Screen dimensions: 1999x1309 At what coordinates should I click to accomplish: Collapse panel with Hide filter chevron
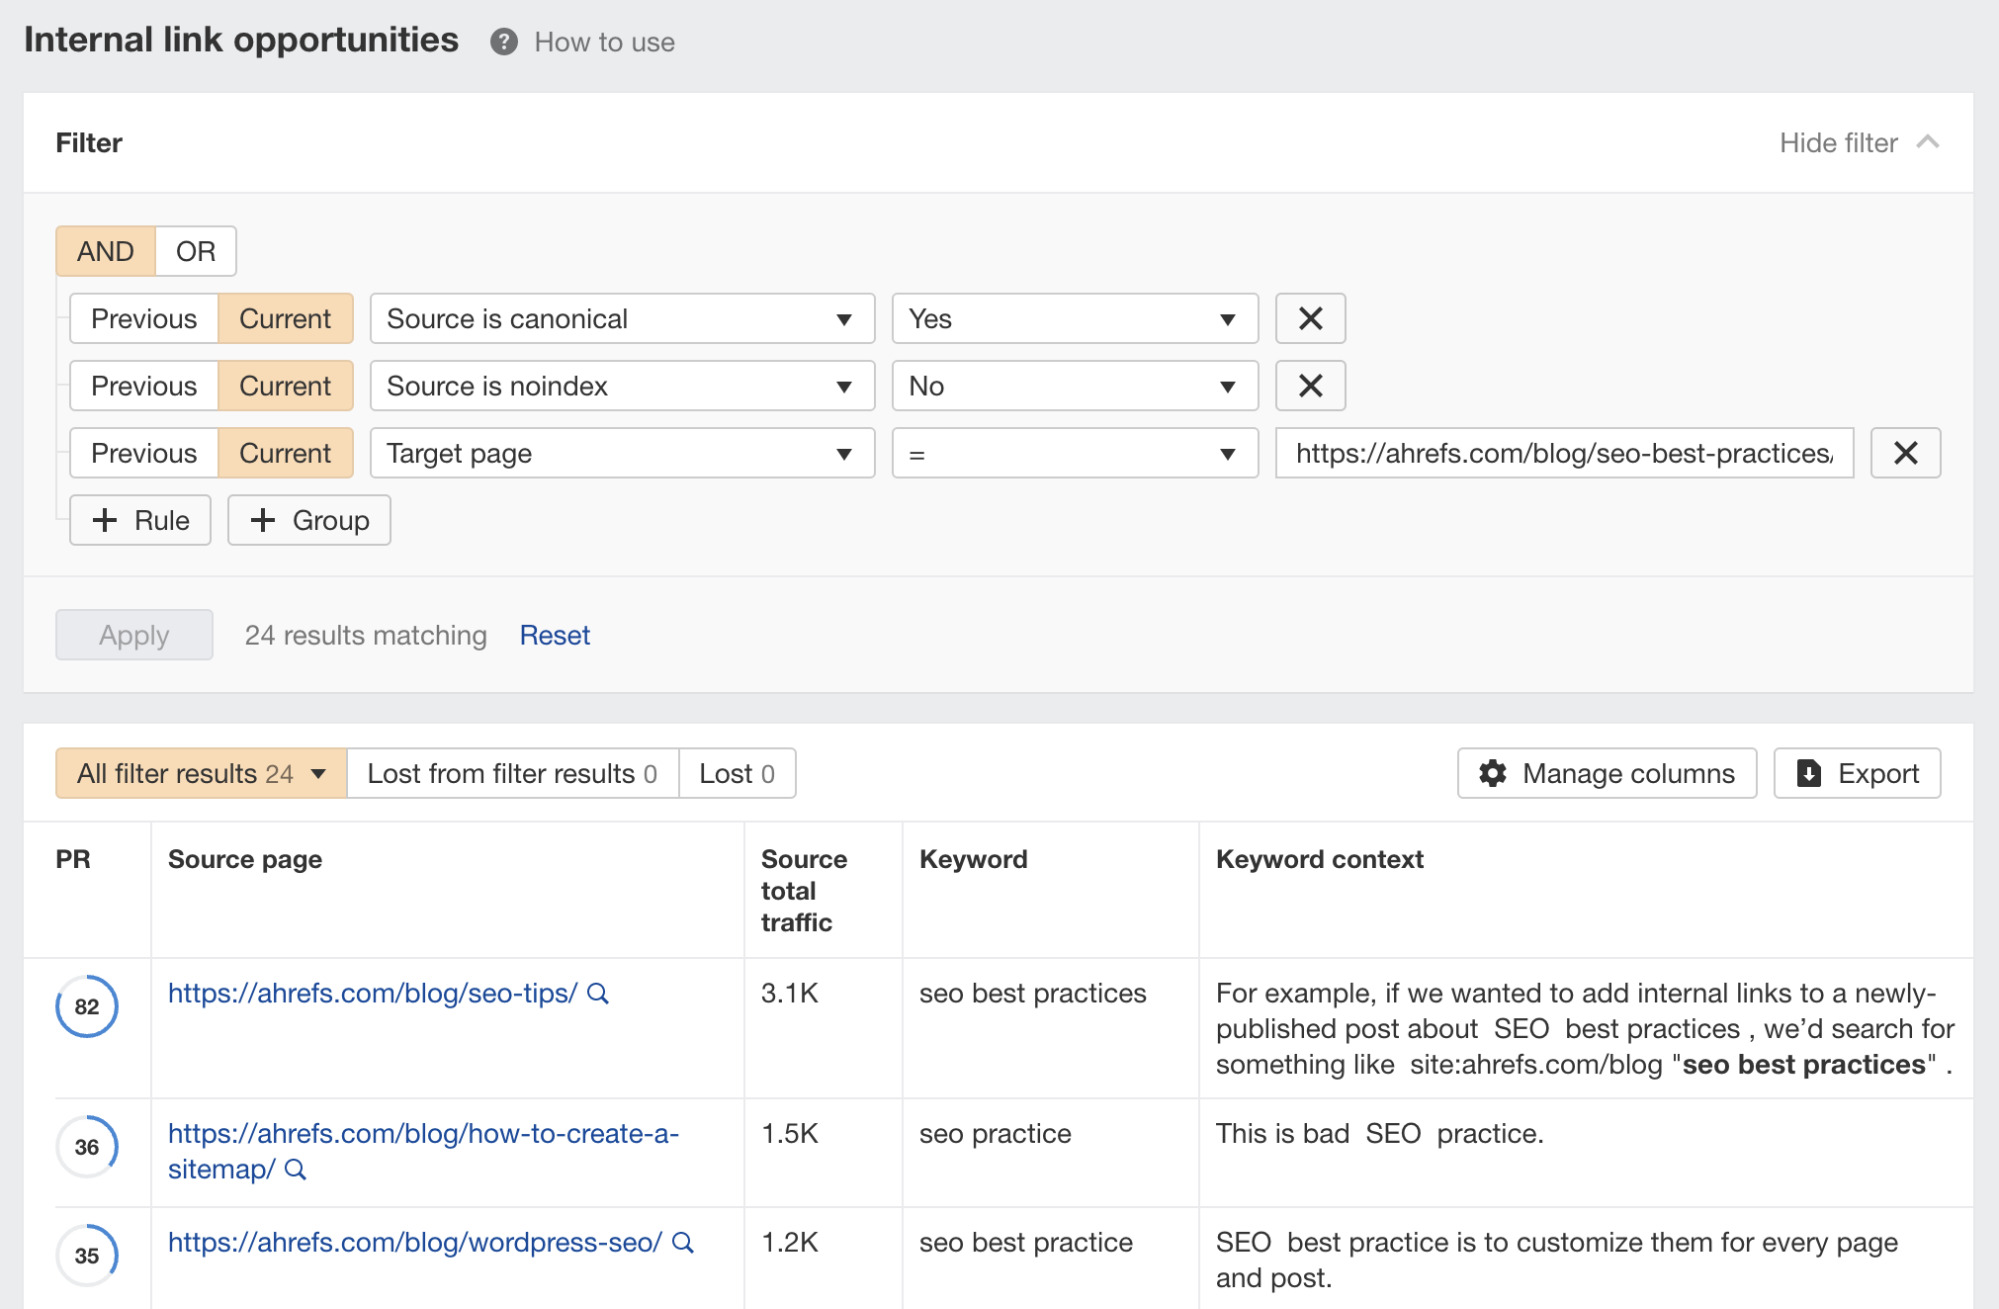(1927, 142)
